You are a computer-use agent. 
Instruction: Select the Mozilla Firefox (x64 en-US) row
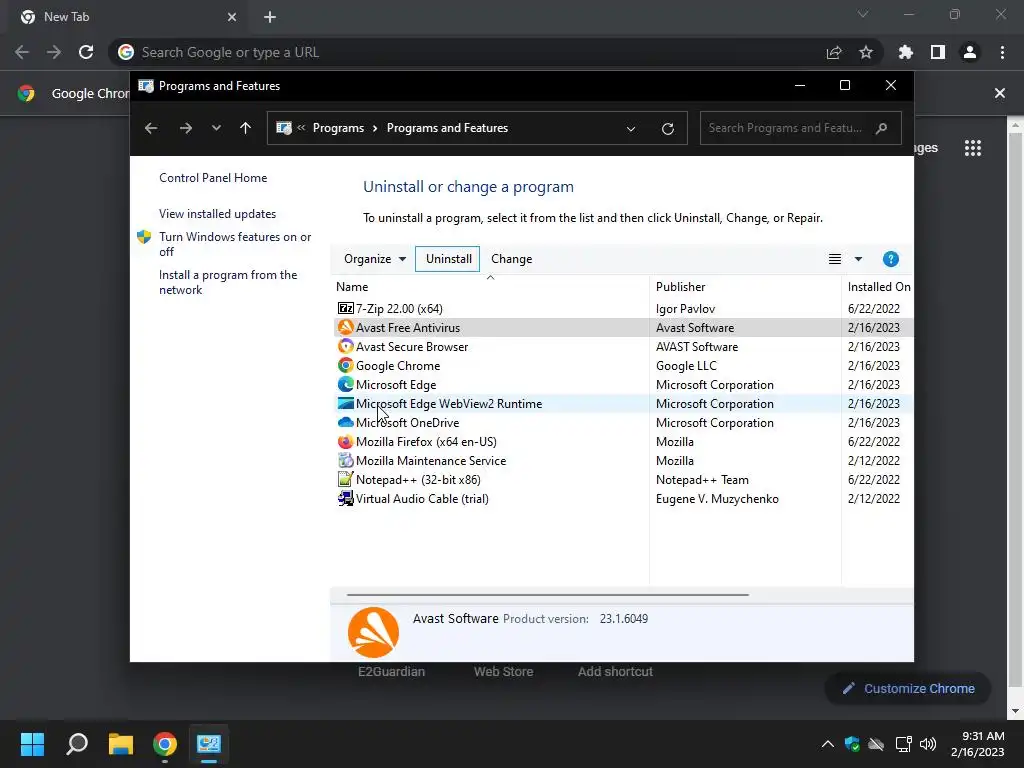click(623, 441)
